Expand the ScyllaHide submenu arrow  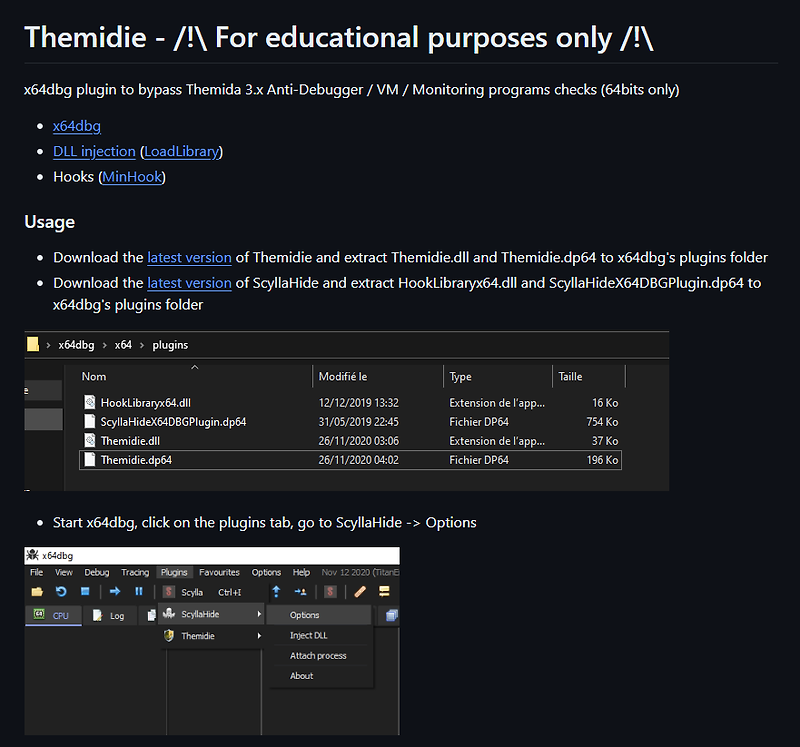[x=261, y=612]
